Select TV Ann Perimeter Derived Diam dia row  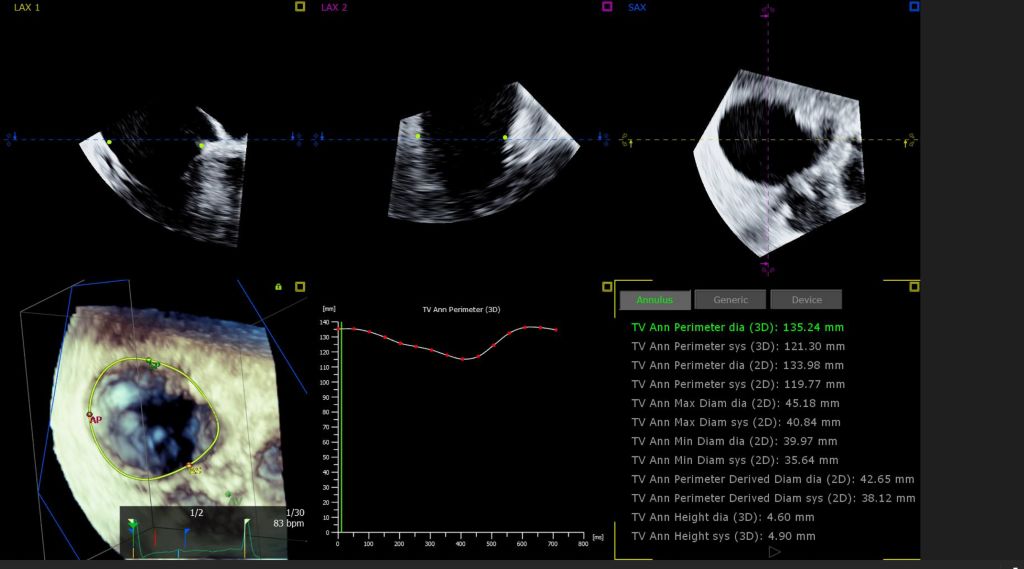tap(773, 479)
